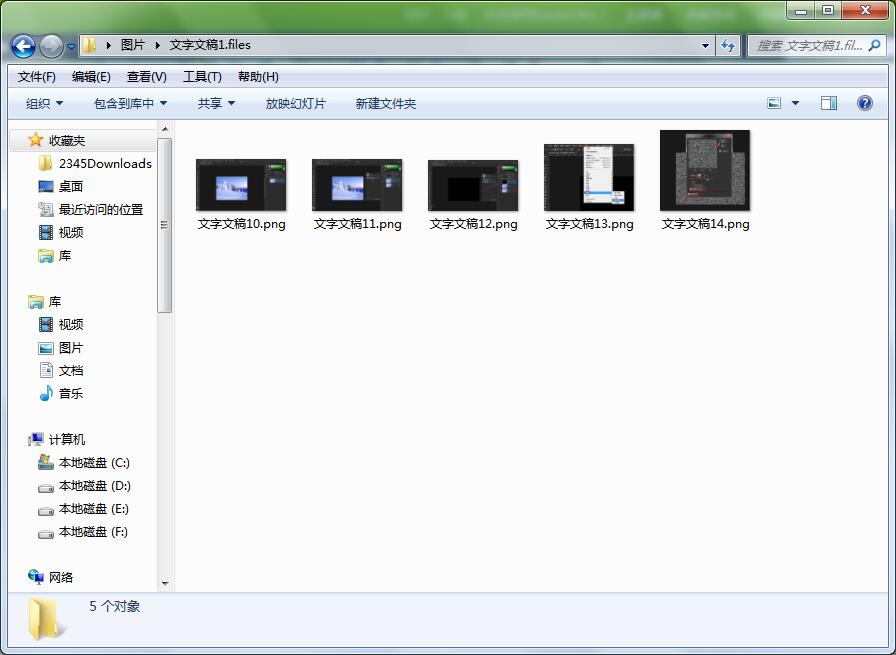Open the recent pages dropdown arrow
This screenshot has height=655, width=896.
tap(71, 47)
